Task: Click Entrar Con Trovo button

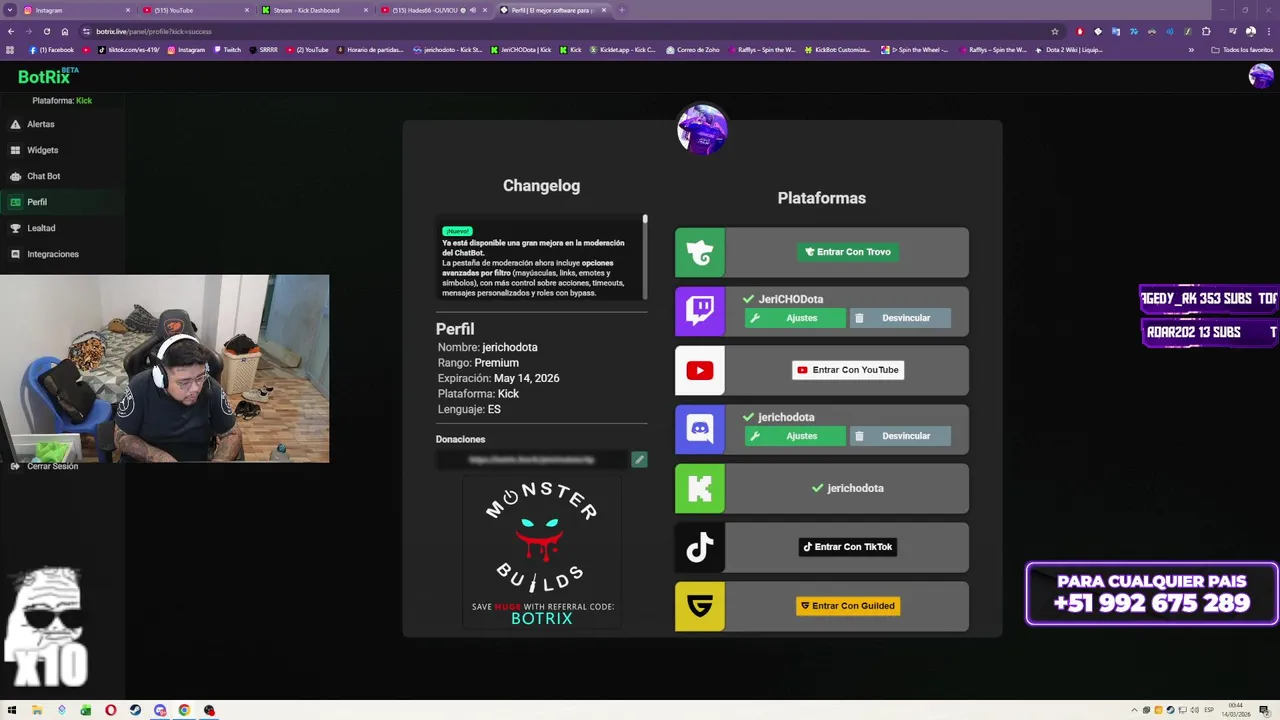Action: (847, 252)
